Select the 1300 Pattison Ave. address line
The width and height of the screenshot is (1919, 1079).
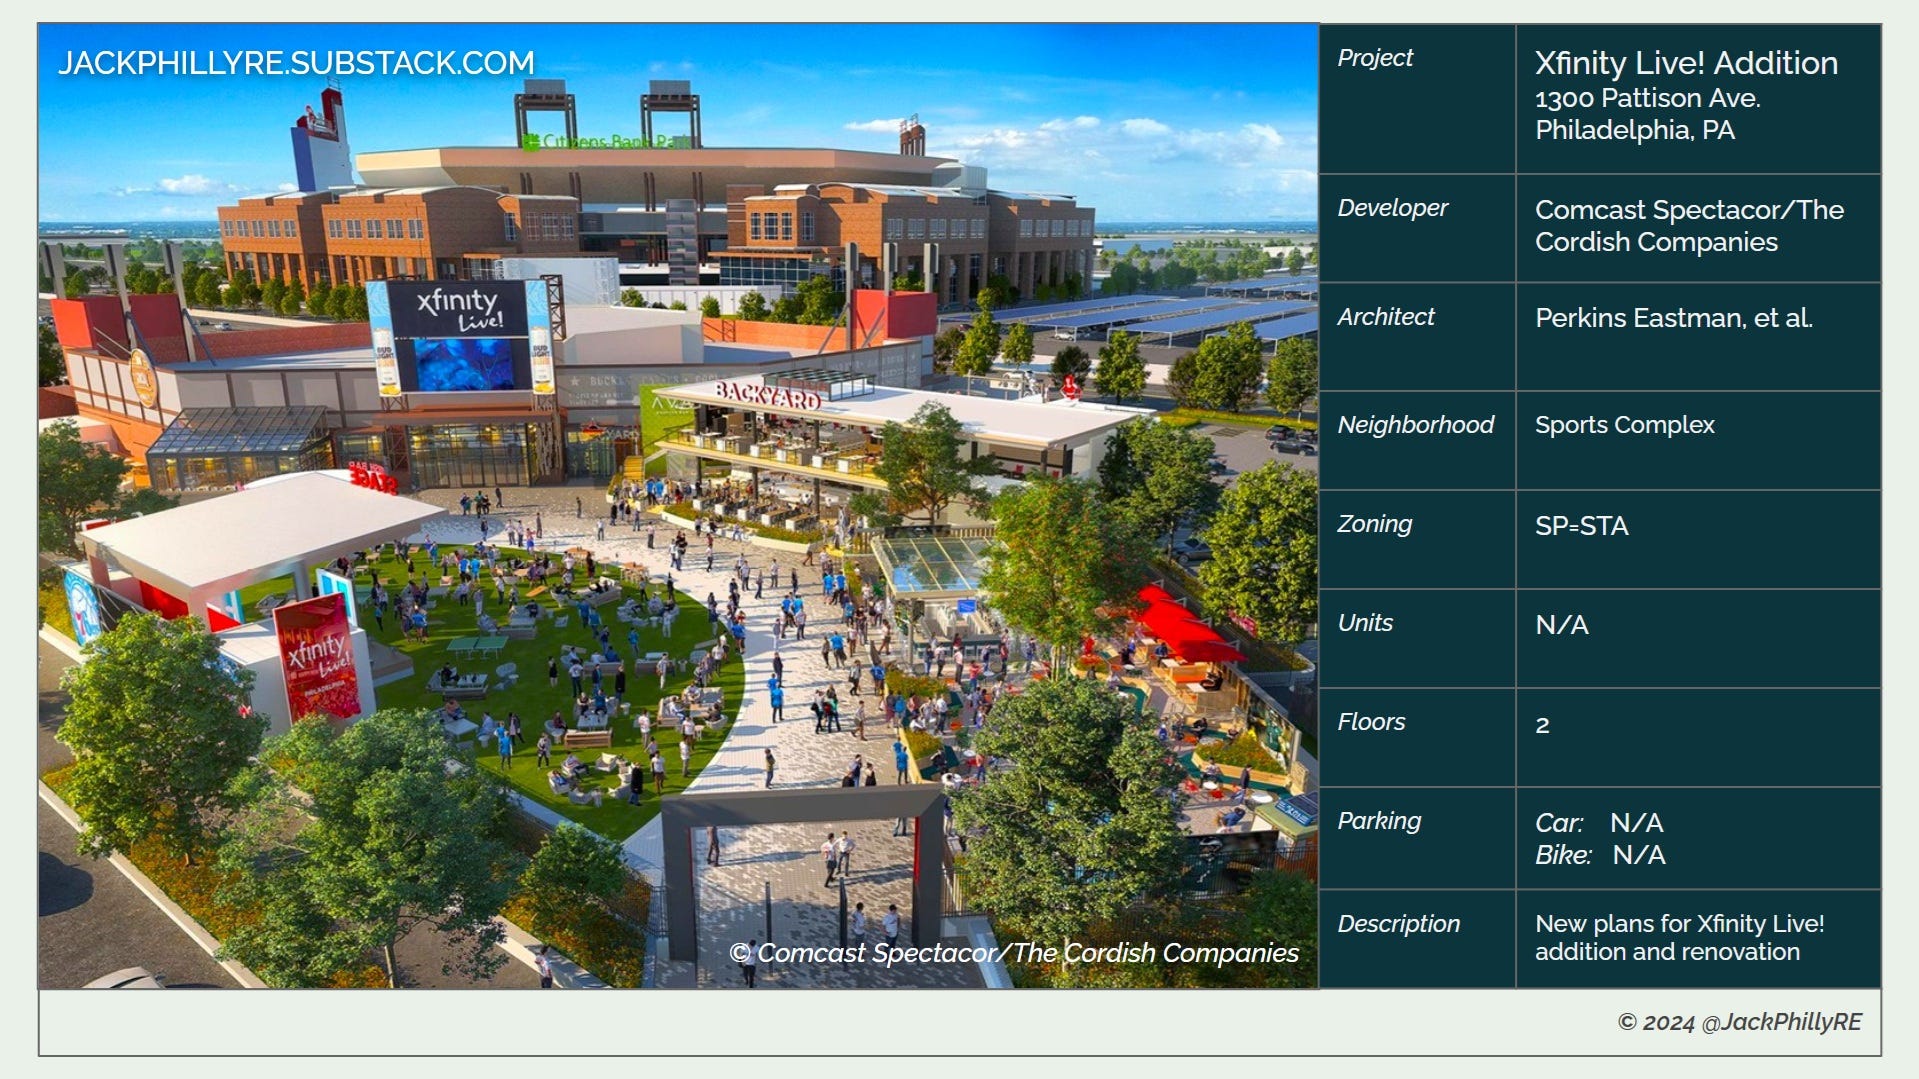1648,98
